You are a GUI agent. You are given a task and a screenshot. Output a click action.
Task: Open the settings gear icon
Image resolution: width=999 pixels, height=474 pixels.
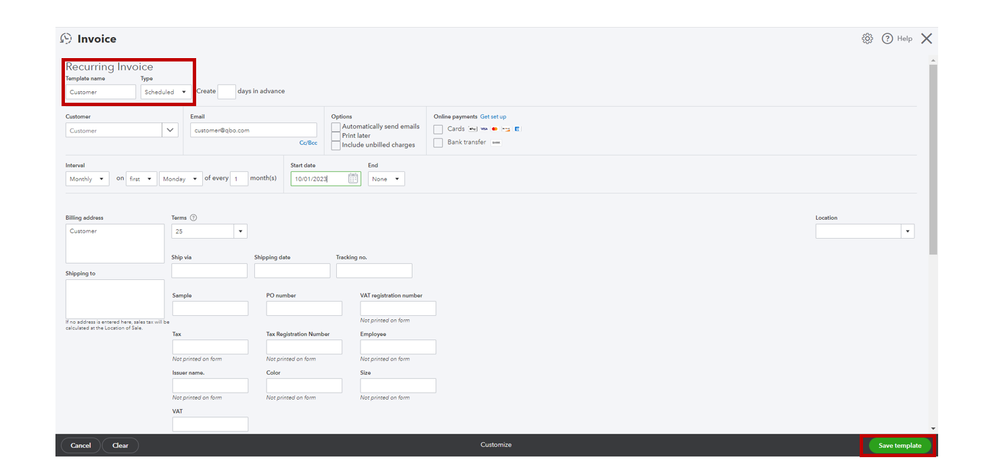(867, 39)
